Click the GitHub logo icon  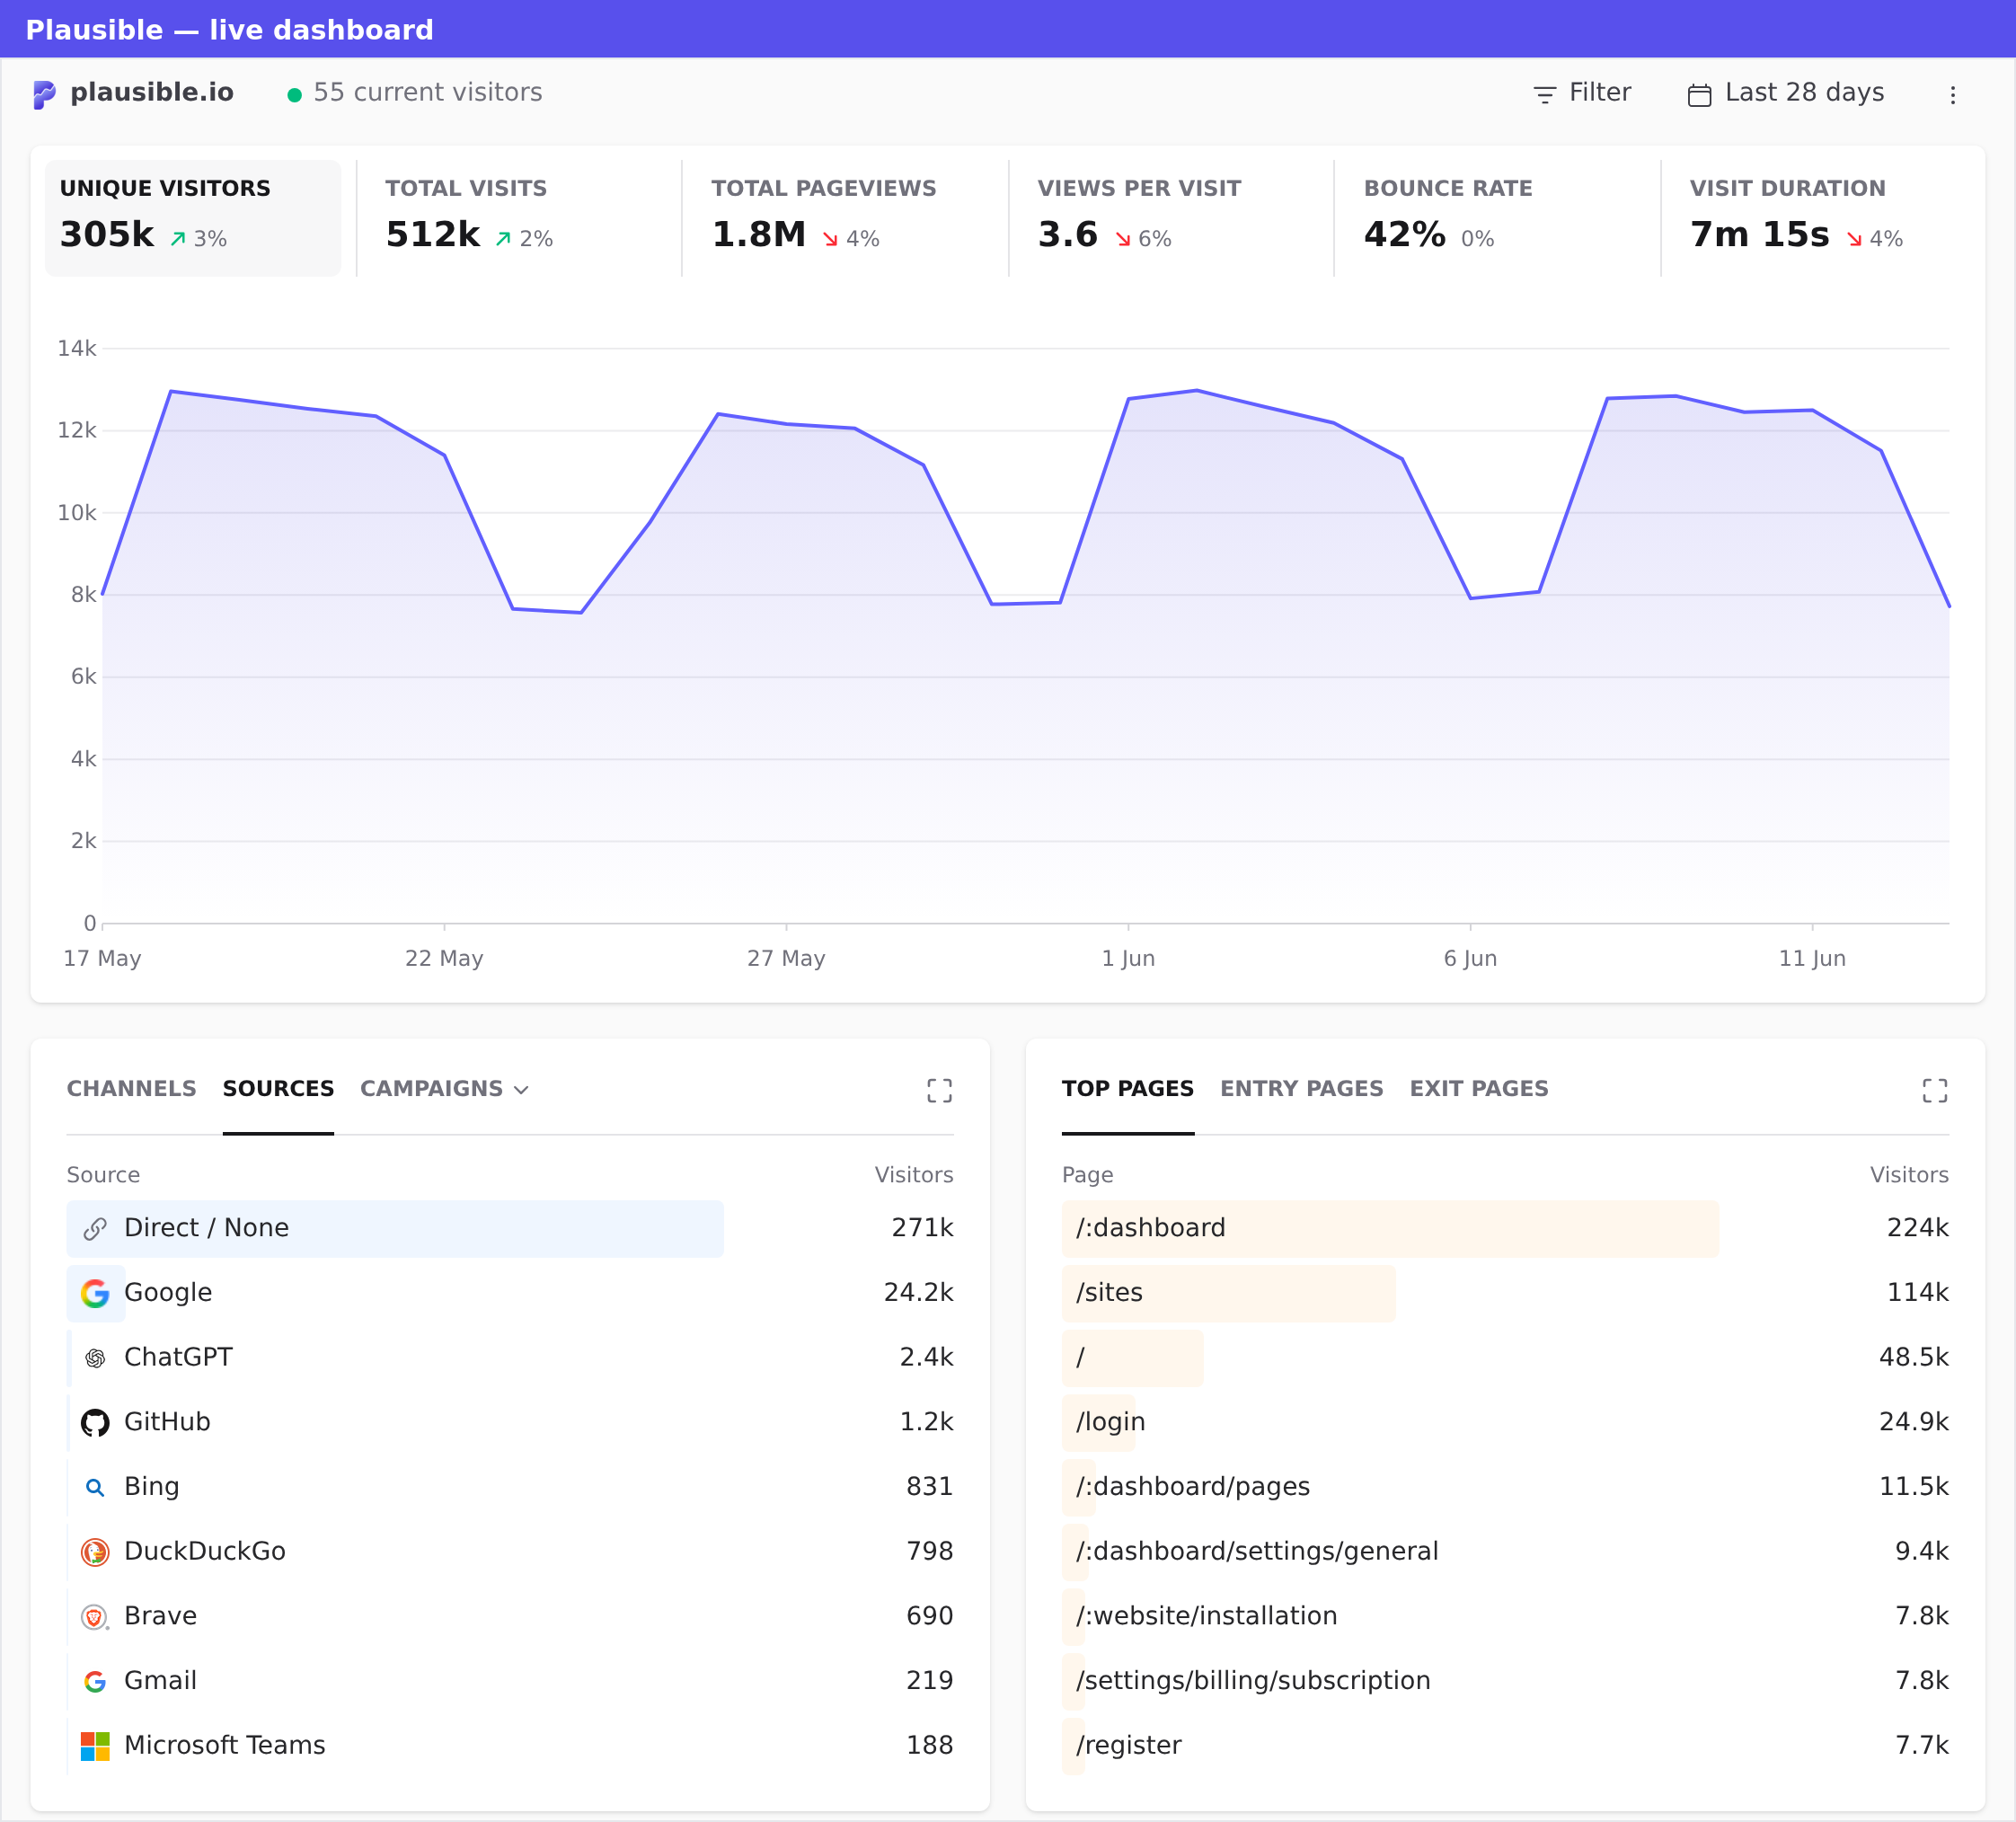(95, 1422)
